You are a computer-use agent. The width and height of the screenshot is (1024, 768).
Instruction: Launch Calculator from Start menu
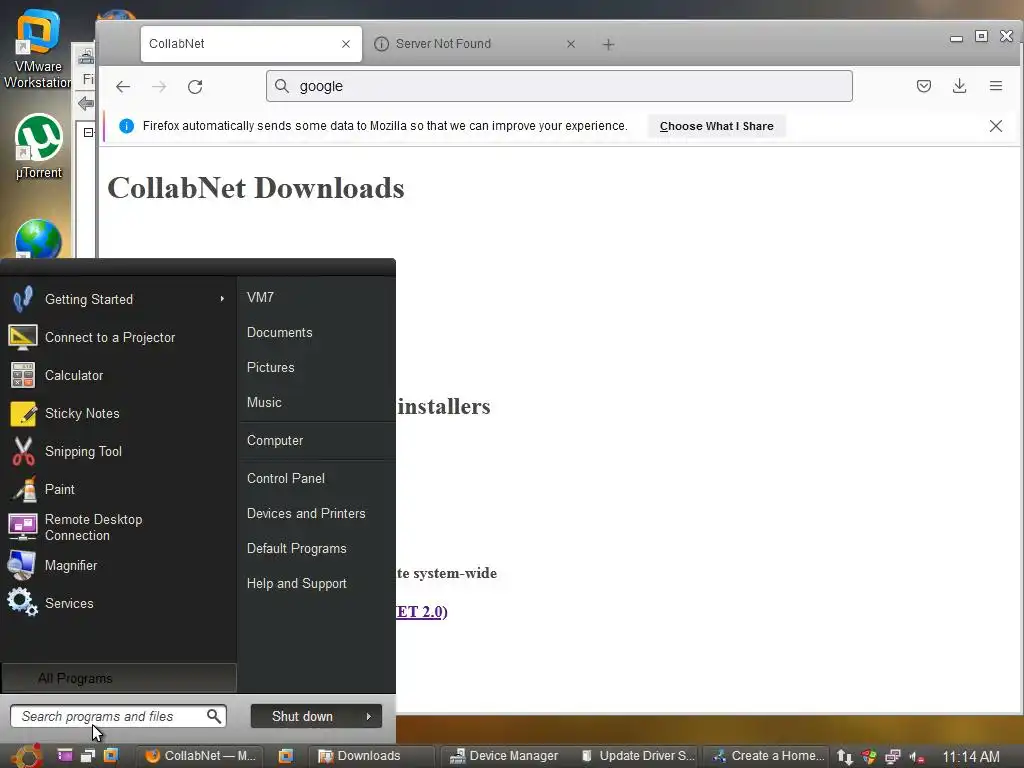118,376
